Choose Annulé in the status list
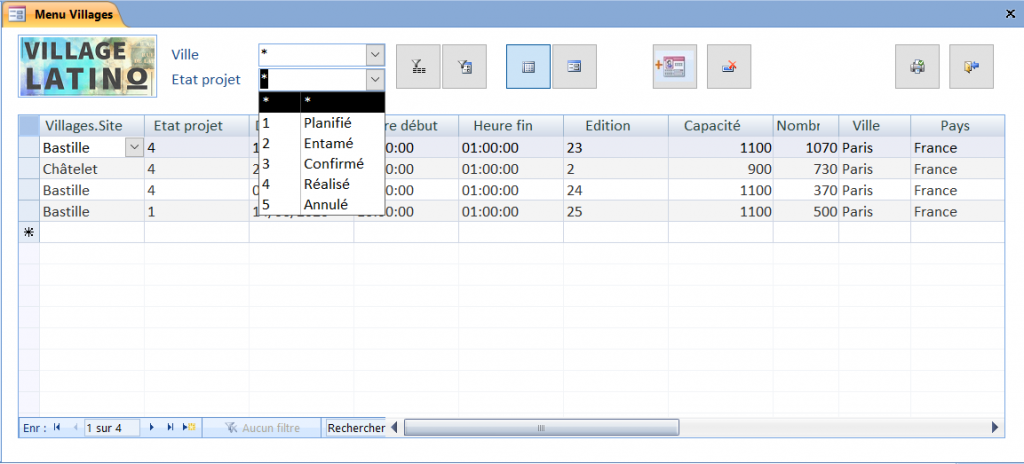 coord(325,205)
